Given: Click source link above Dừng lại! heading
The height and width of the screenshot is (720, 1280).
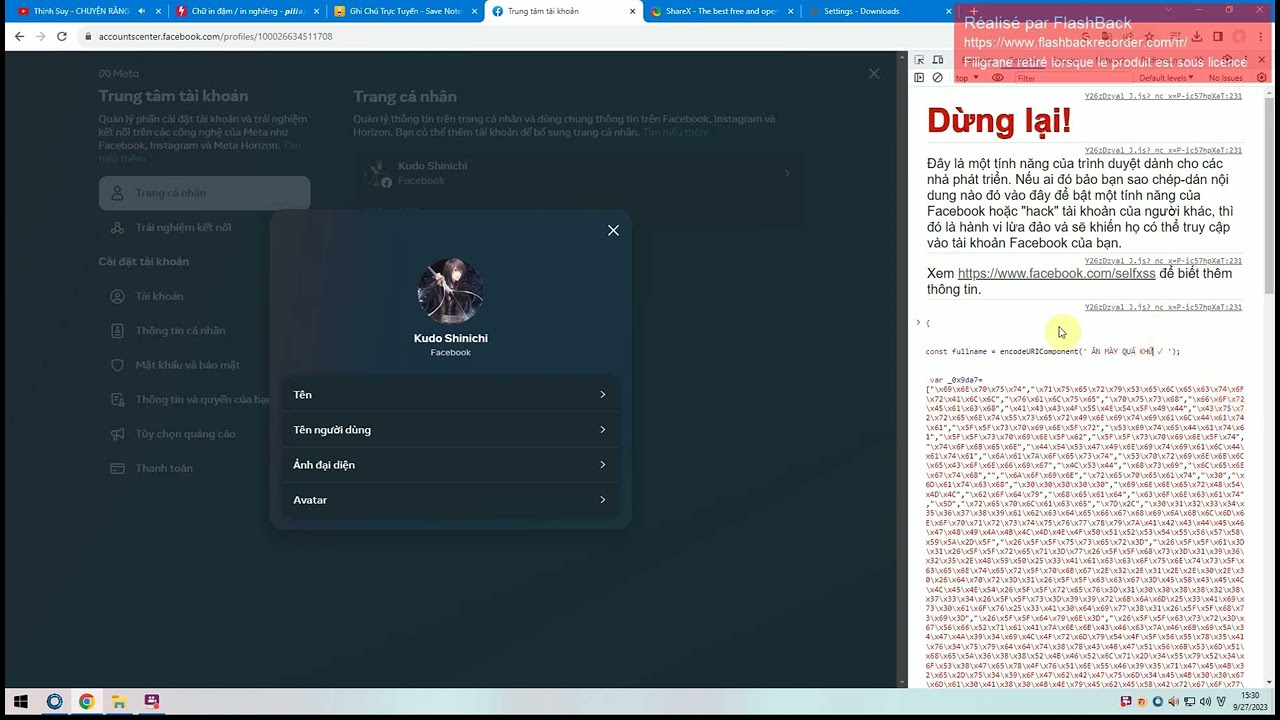Looking at the screenshot, I should (1163, 96).
